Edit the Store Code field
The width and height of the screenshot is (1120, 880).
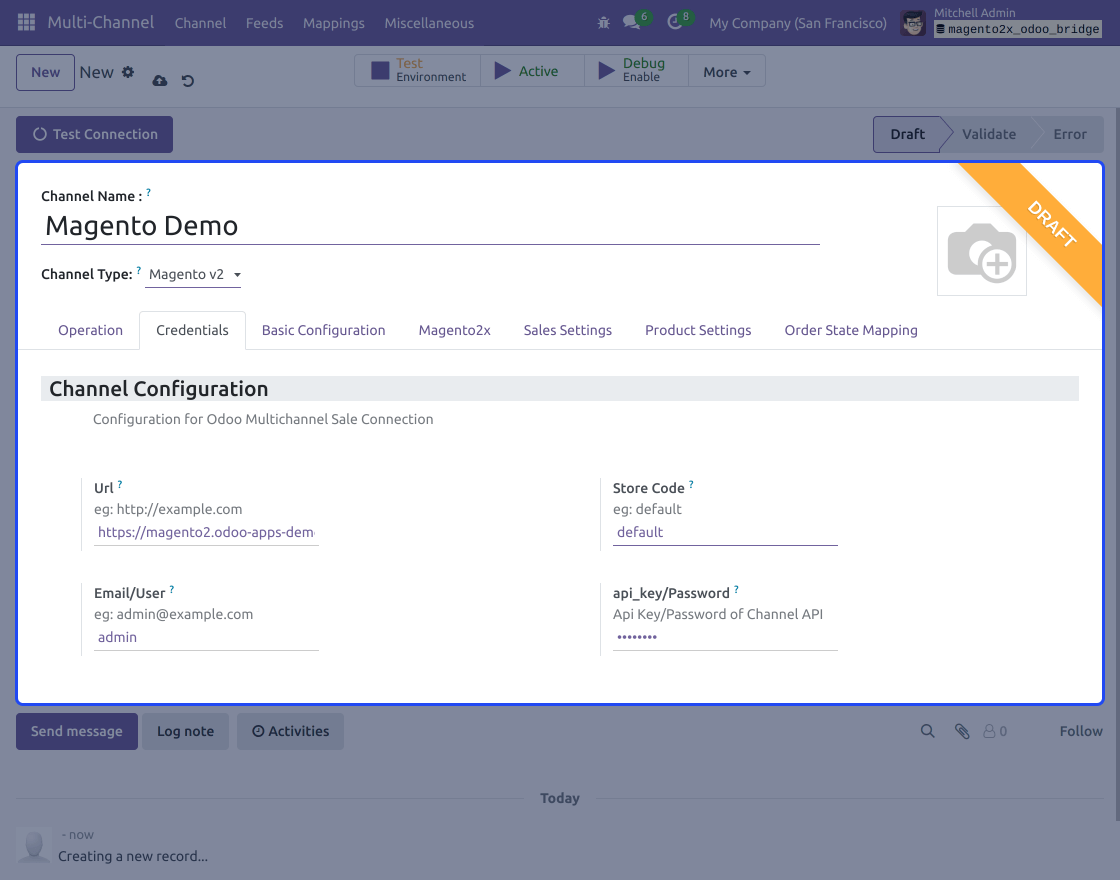[725, 532]
